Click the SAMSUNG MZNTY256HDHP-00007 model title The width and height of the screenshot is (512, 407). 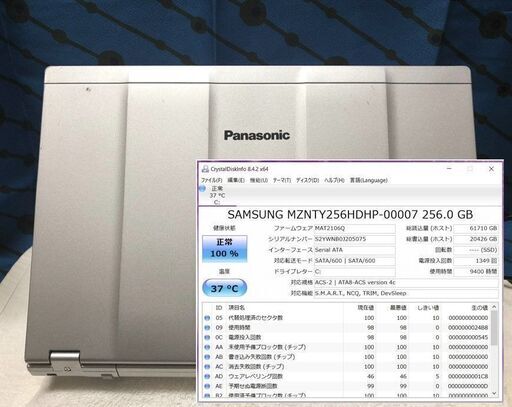coord(350,214)
